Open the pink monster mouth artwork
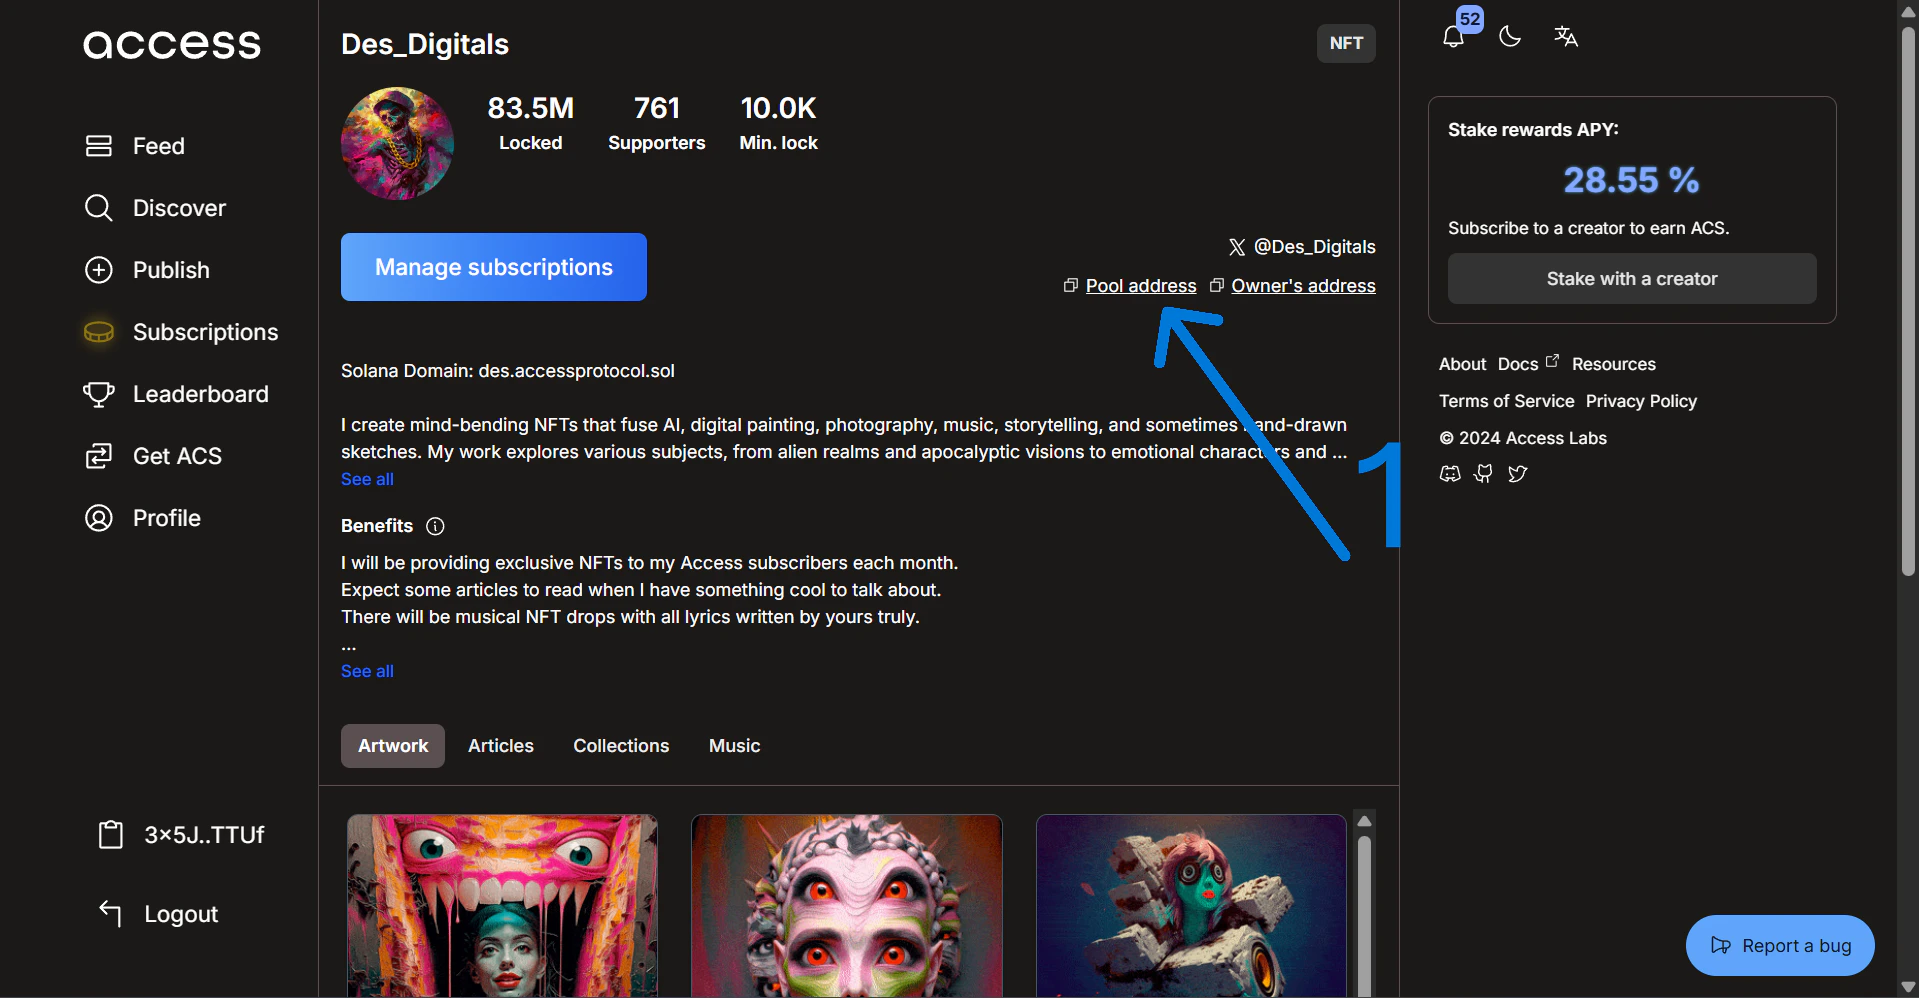This screenshot has height=998, width=1919. click(x=502, y=905)
